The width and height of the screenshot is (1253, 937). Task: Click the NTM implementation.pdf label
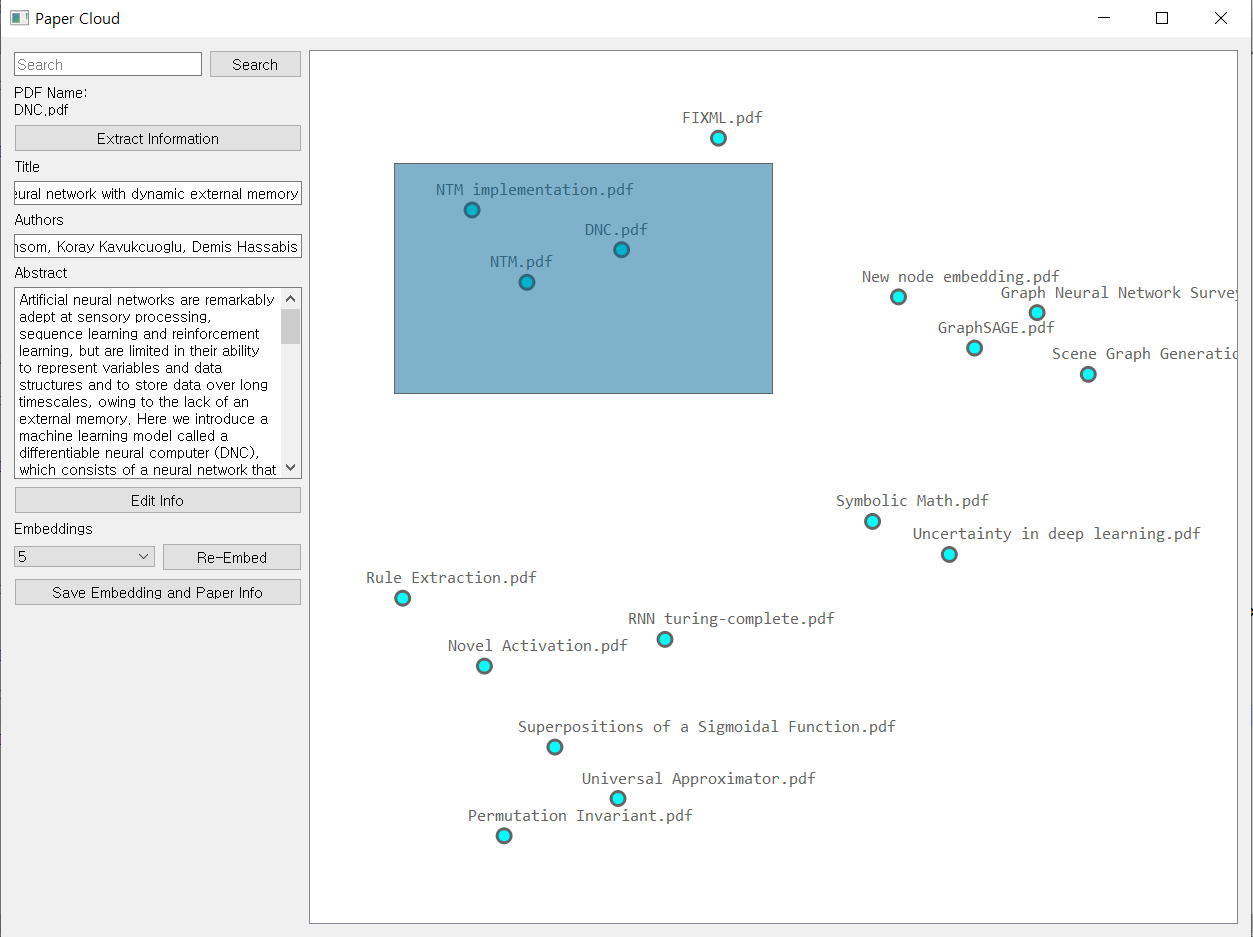click(x=535, y=189)
